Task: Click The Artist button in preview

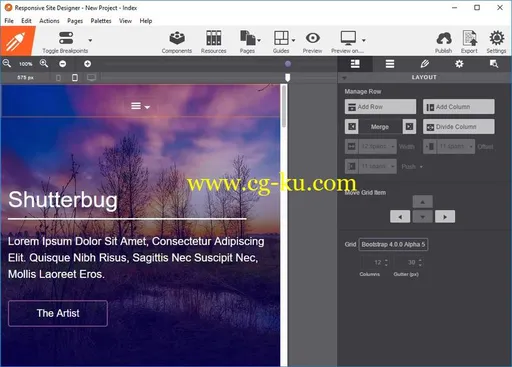Action: [x=58, y=313]
